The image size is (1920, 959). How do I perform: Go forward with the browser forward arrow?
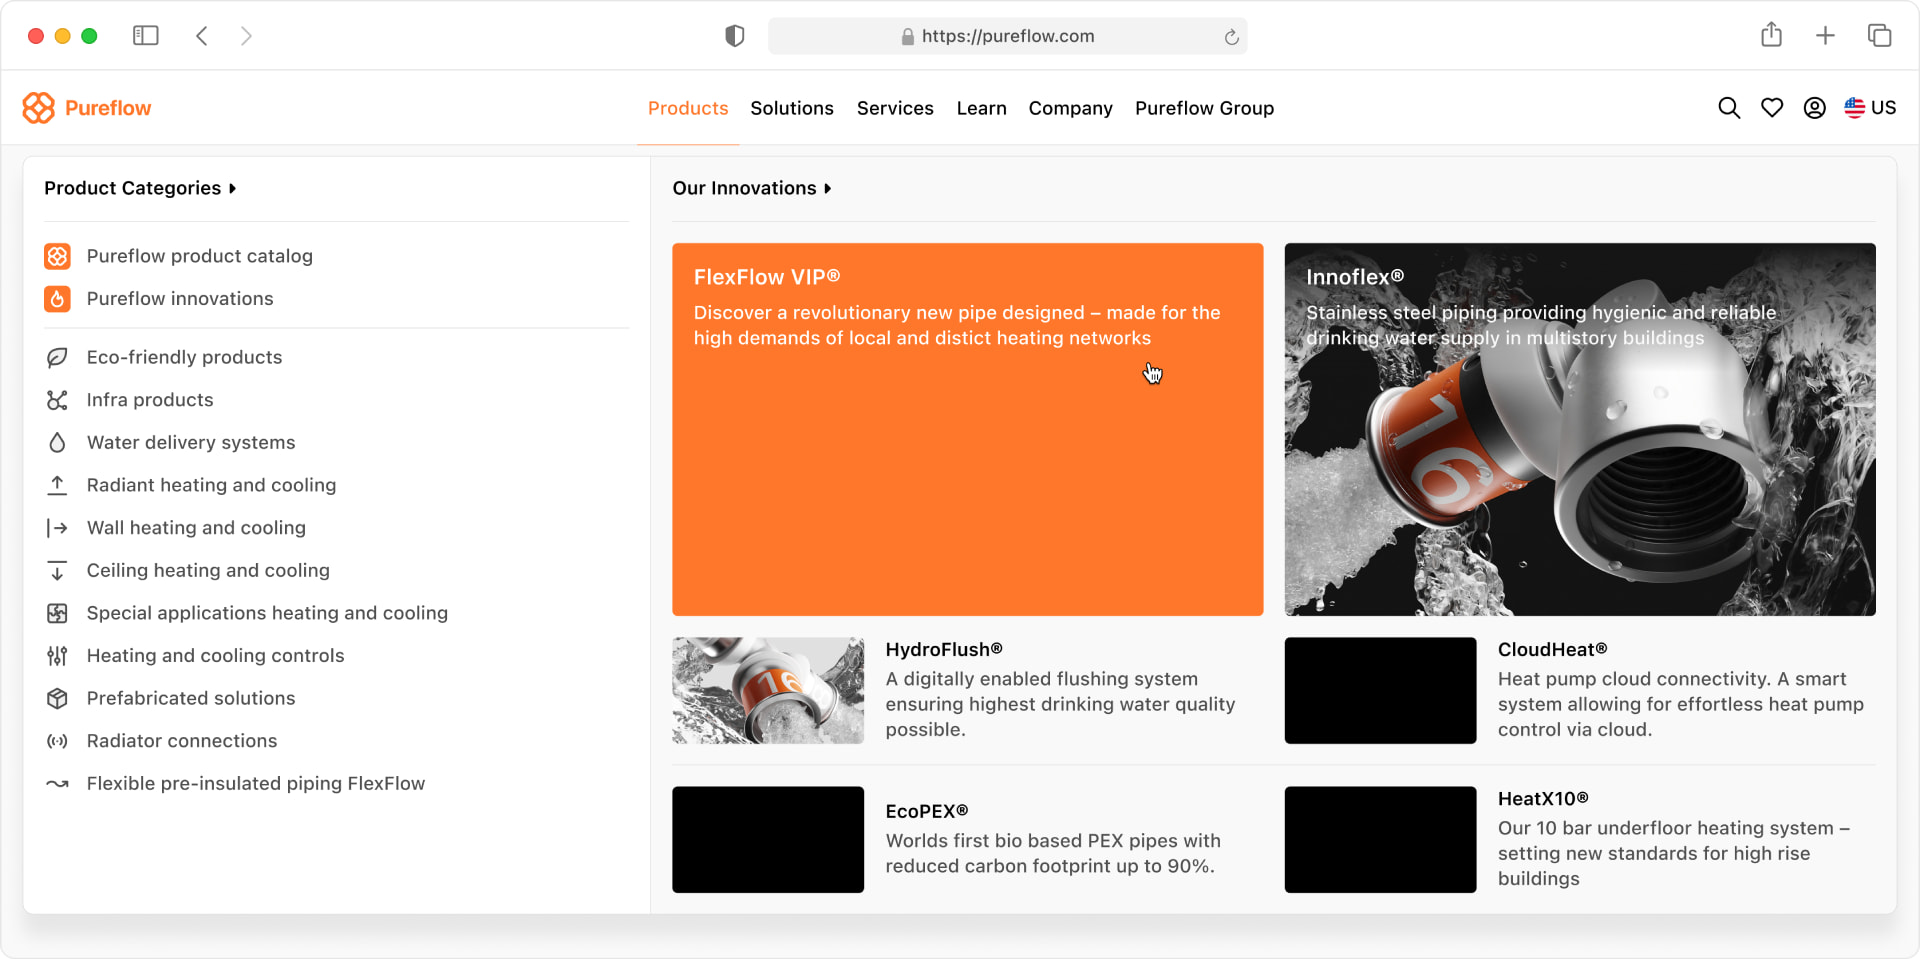pos(246,36)
